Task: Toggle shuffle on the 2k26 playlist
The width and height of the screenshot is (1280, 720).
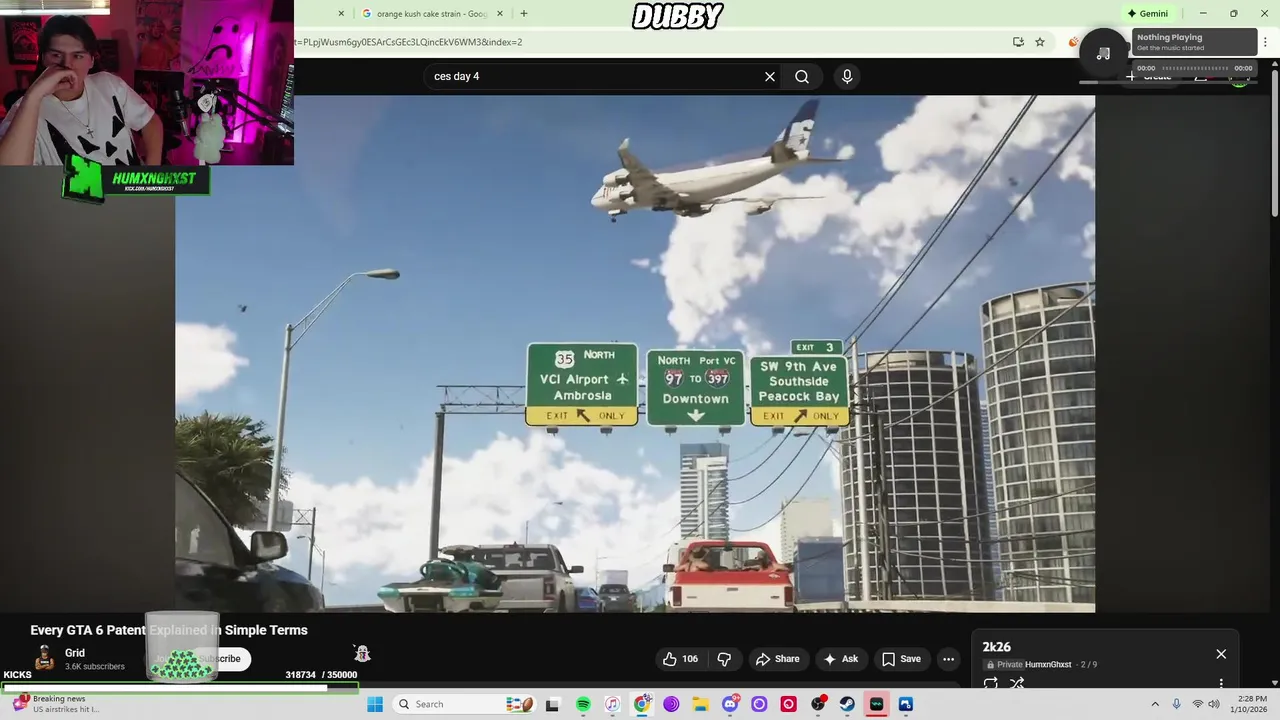Action: (x=1017, y=683)
